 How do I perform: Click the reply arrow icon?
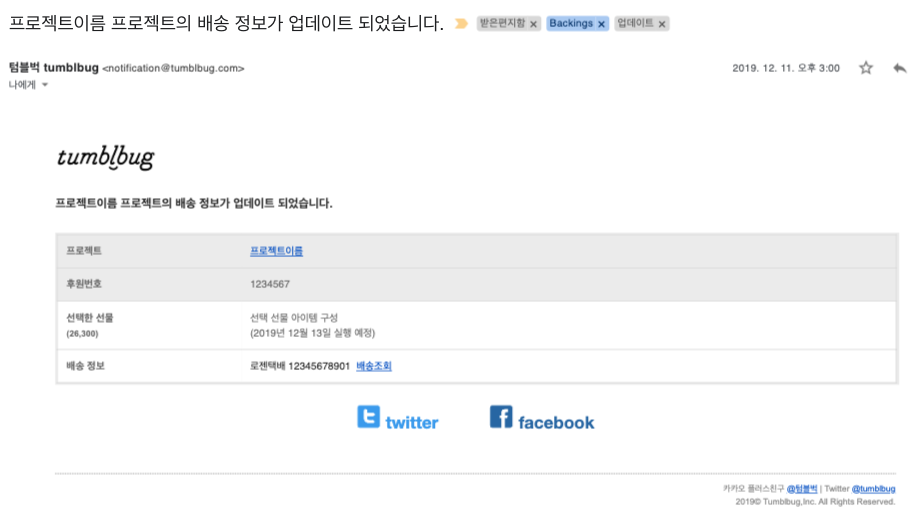pyautogui.click(x=899, y=68)
